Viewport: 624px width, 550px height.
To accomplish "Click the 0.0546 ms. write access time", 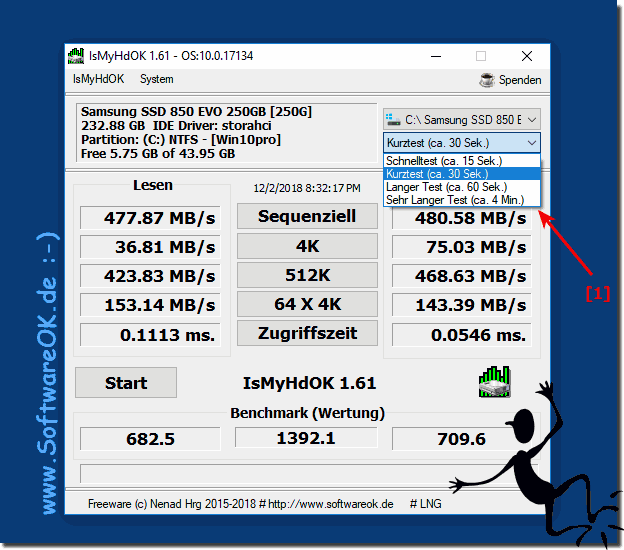I will pyautogui.click(x=462, y=335).
